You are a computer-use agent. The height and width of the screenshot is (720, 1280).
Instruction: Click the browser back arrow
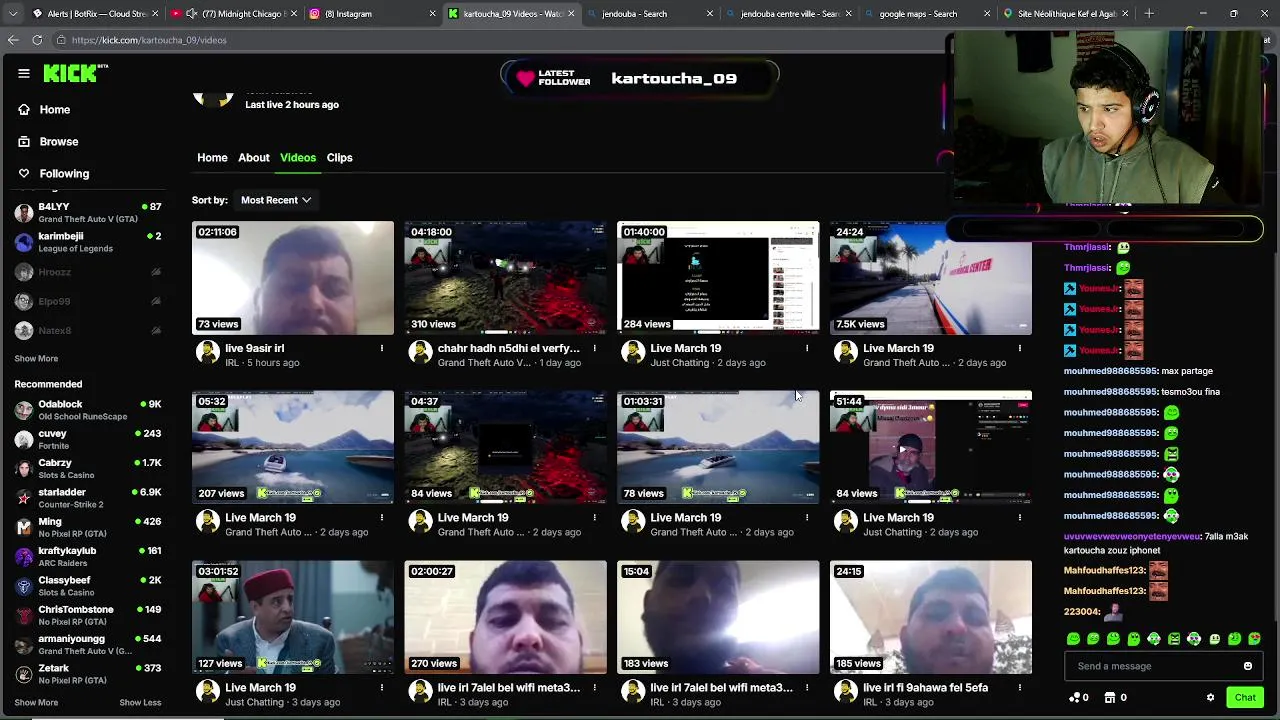tap(13, 40)
